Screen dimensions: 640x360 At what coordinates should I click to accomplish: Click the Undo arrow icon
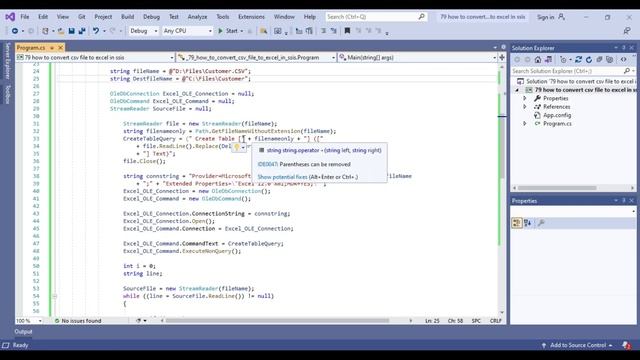point(96,31)
